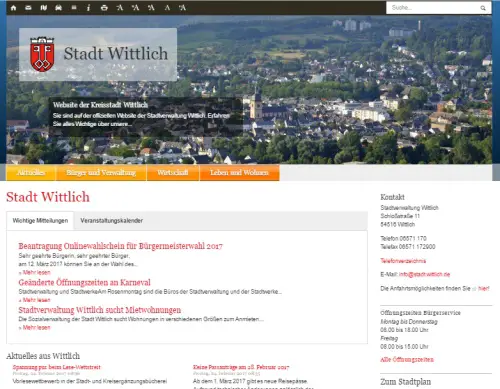Click the printer icon
This screenshot has height=389, width=500.
click(x=104, y=8)
